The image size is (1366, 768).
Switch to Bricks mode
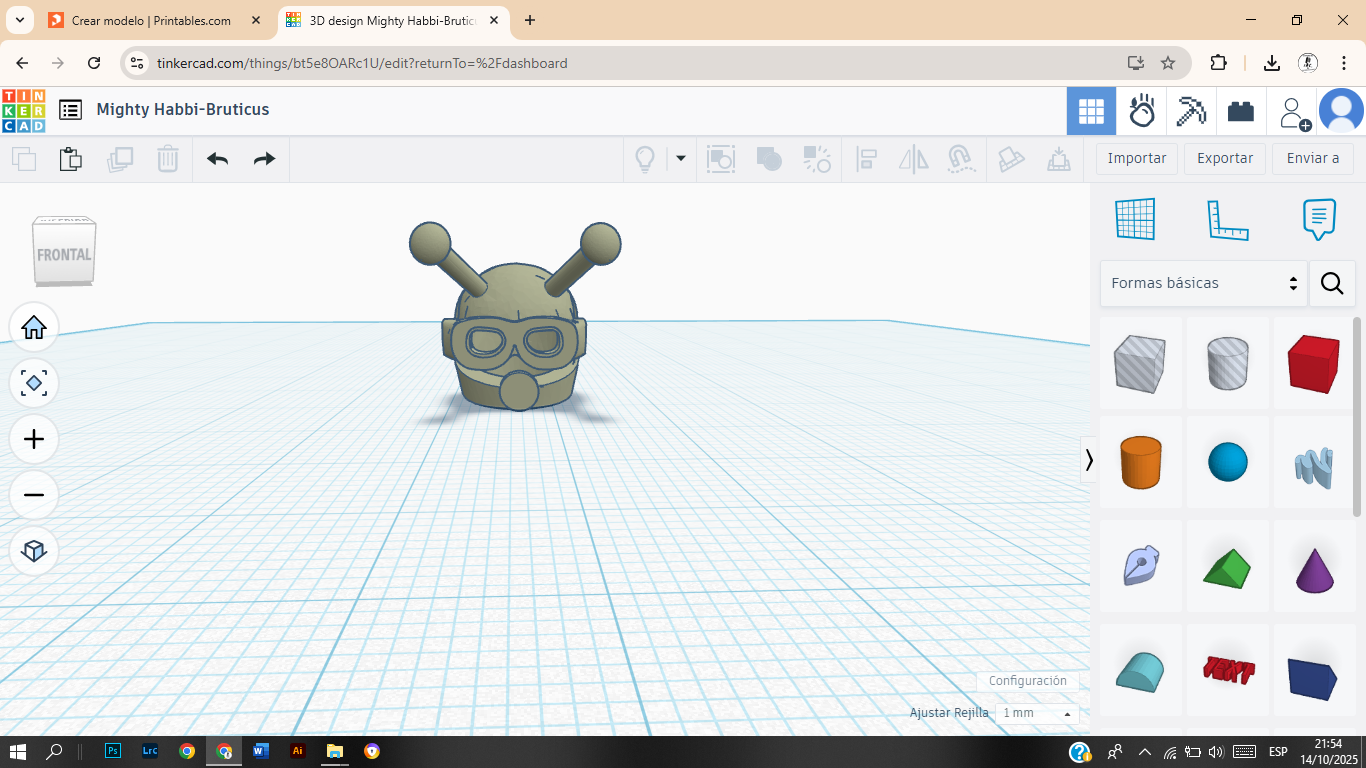[1241, 110]
